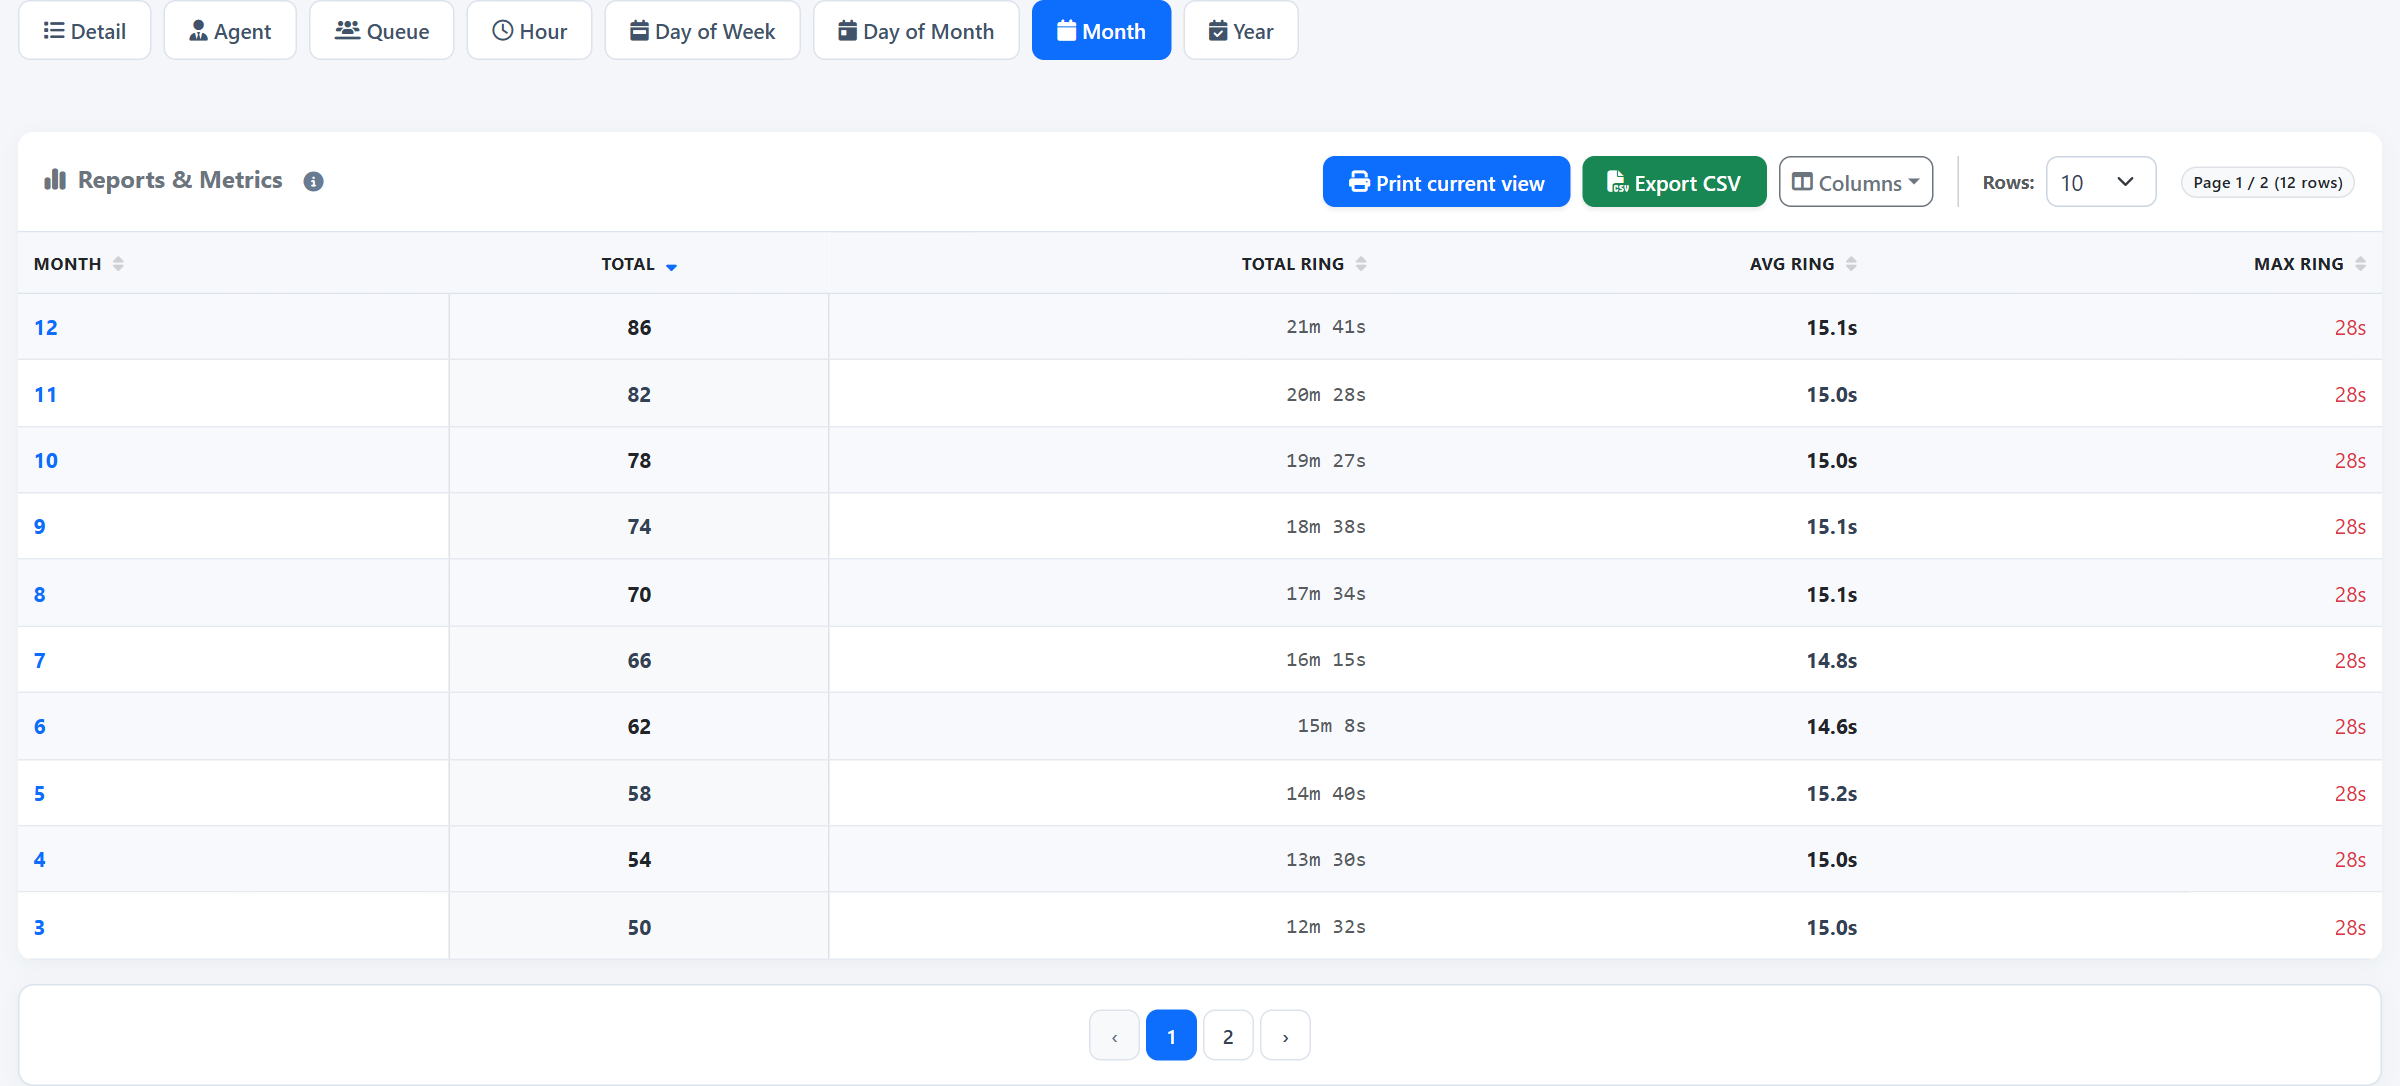The image size is (2400, 1086).
Task: Open month 3 link
Action: tap(40, 928)
